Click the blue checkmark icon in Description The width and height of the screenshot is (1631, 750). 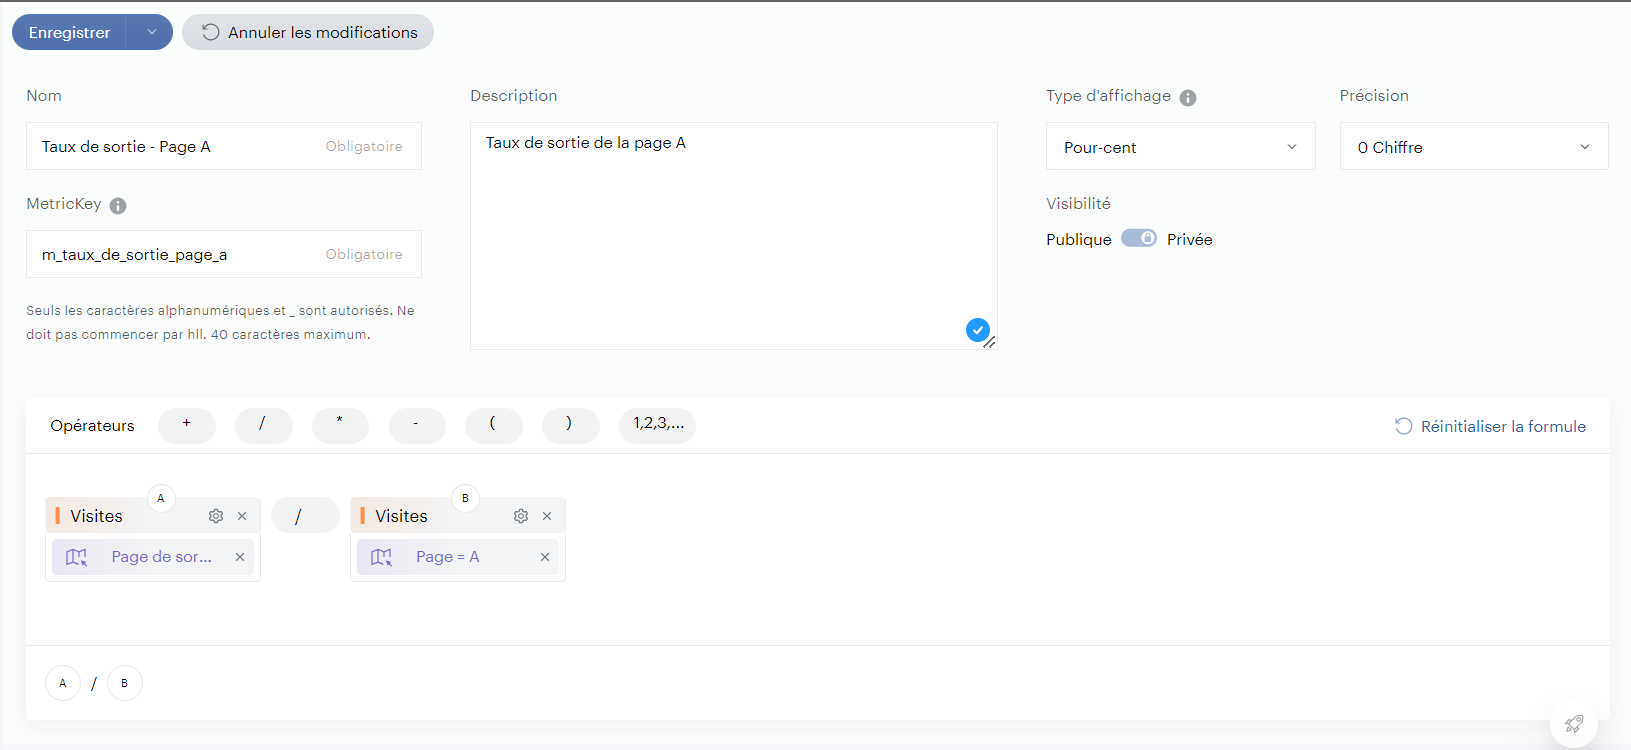pos(977,330)
